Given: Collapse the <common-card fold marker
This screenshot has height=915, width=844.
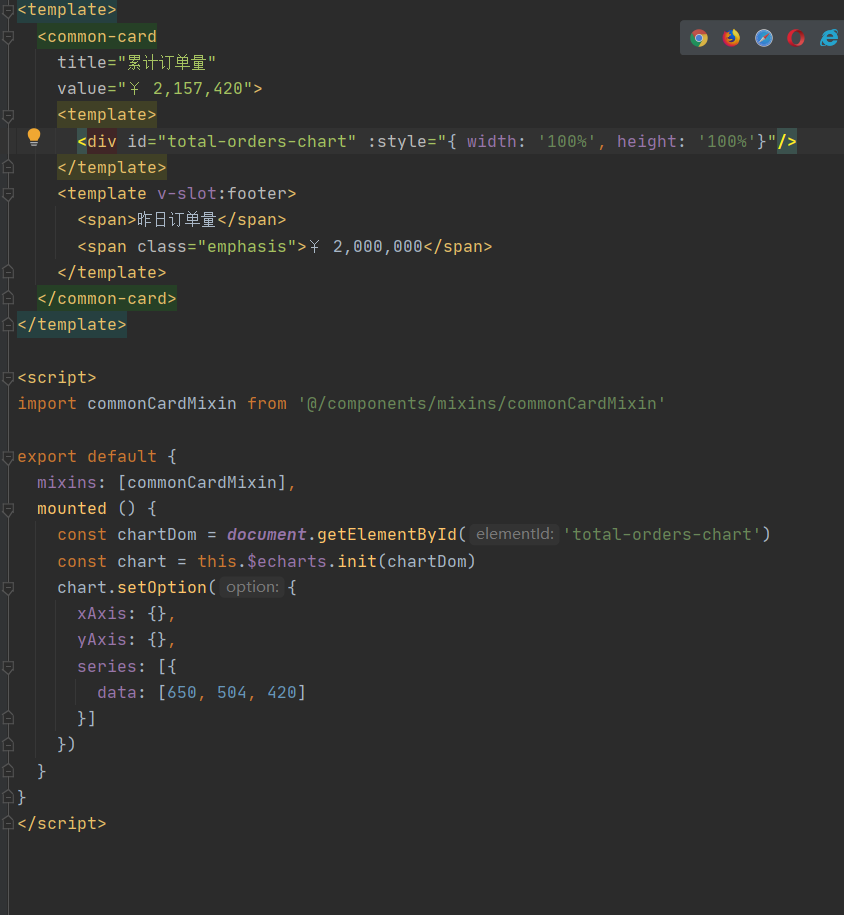Looking at the screenshot, I should [x=8, y=37].
